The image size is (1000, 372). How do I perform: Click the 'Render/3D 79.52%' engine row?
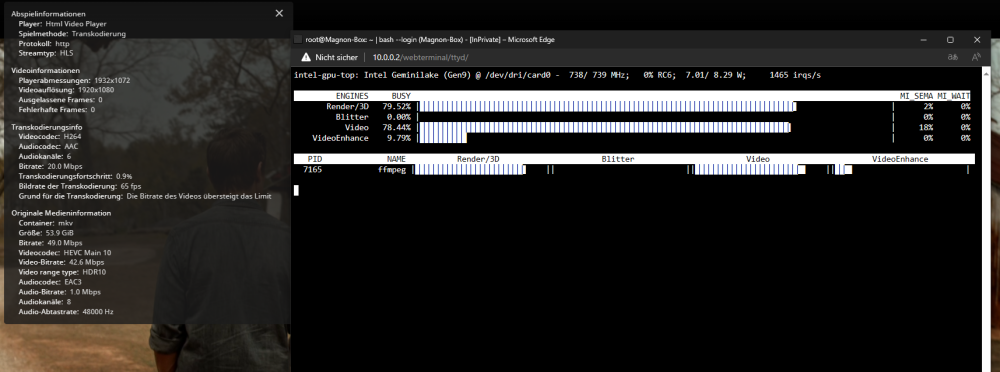click(632, 107)
